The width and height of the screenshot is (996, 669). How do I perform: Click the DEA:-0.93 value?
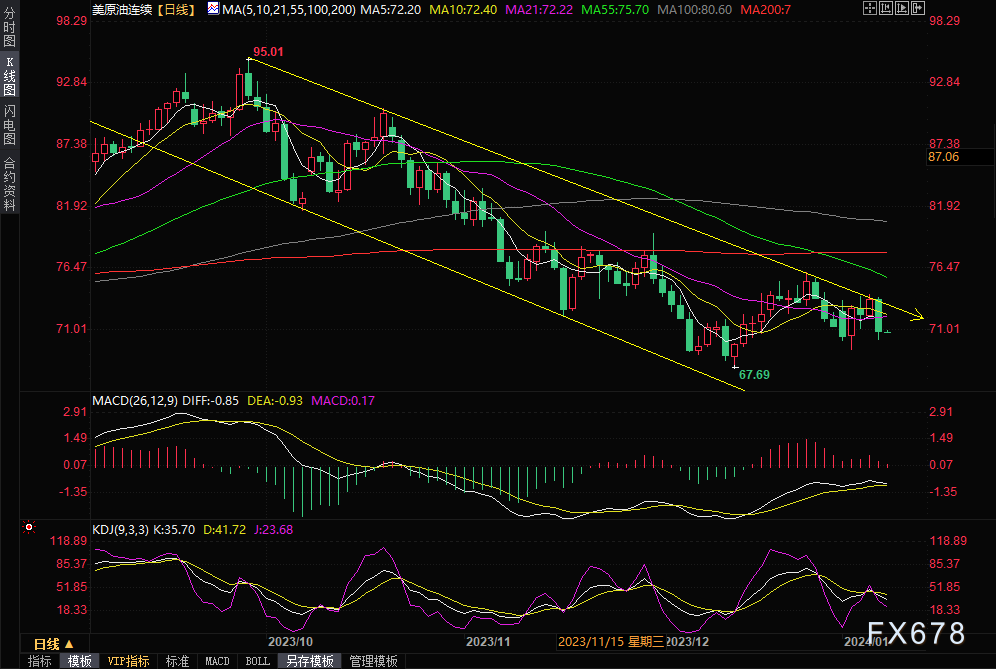click(275, 401)
